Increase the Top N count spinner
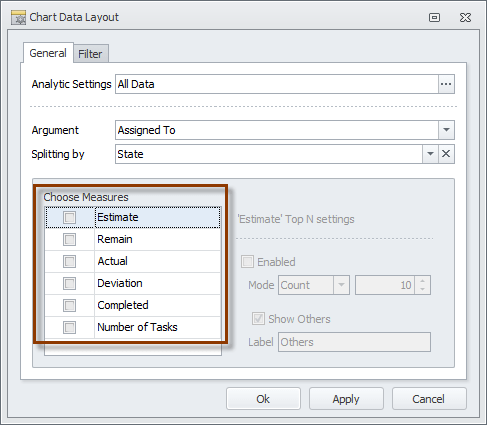This screenshot has width=487, height=425. point(423,281)
